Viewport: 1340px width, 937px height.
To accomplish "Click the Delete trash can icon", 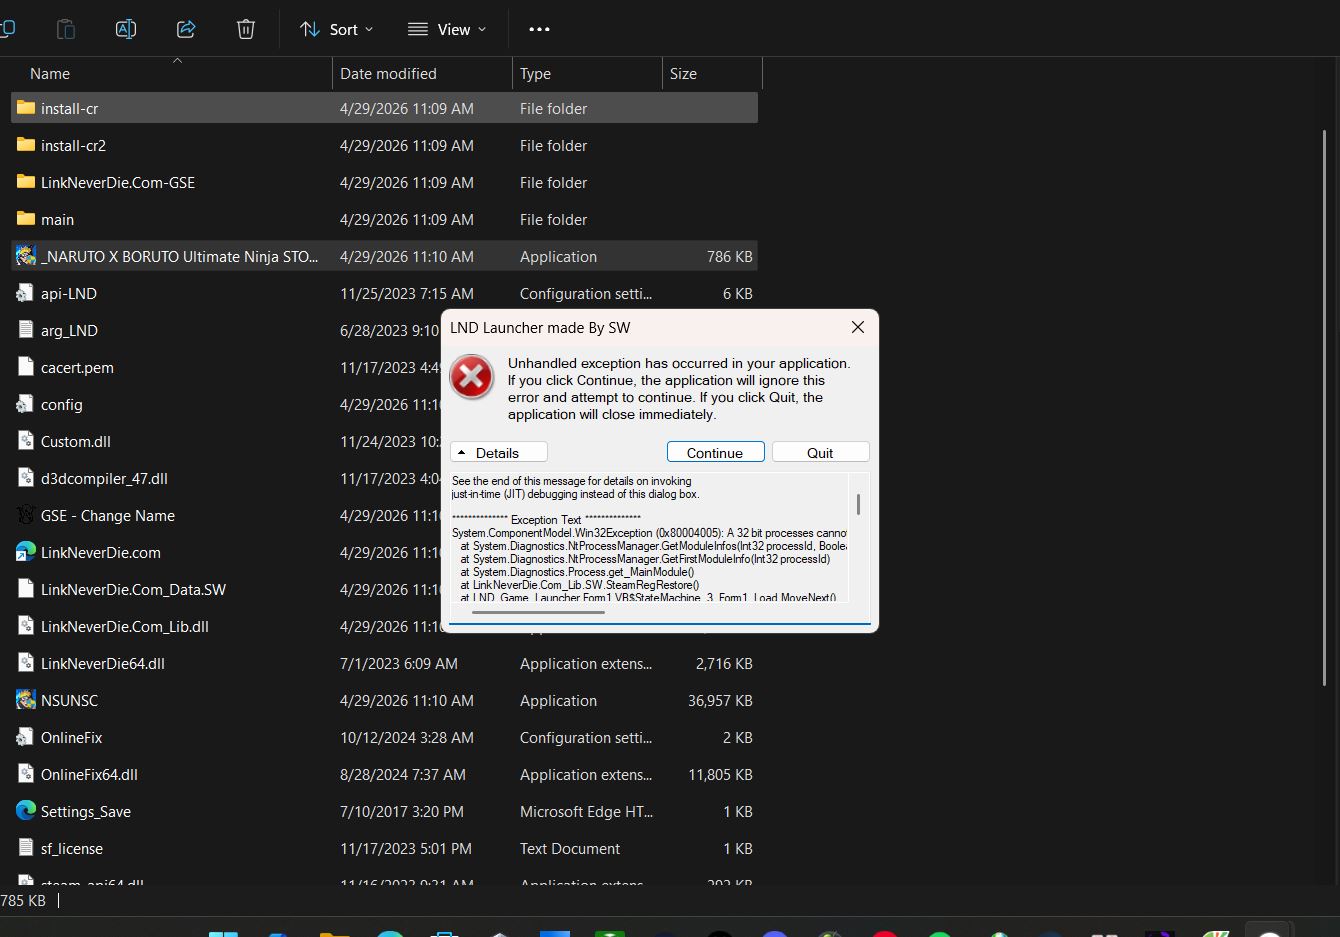I will (246, 29).
